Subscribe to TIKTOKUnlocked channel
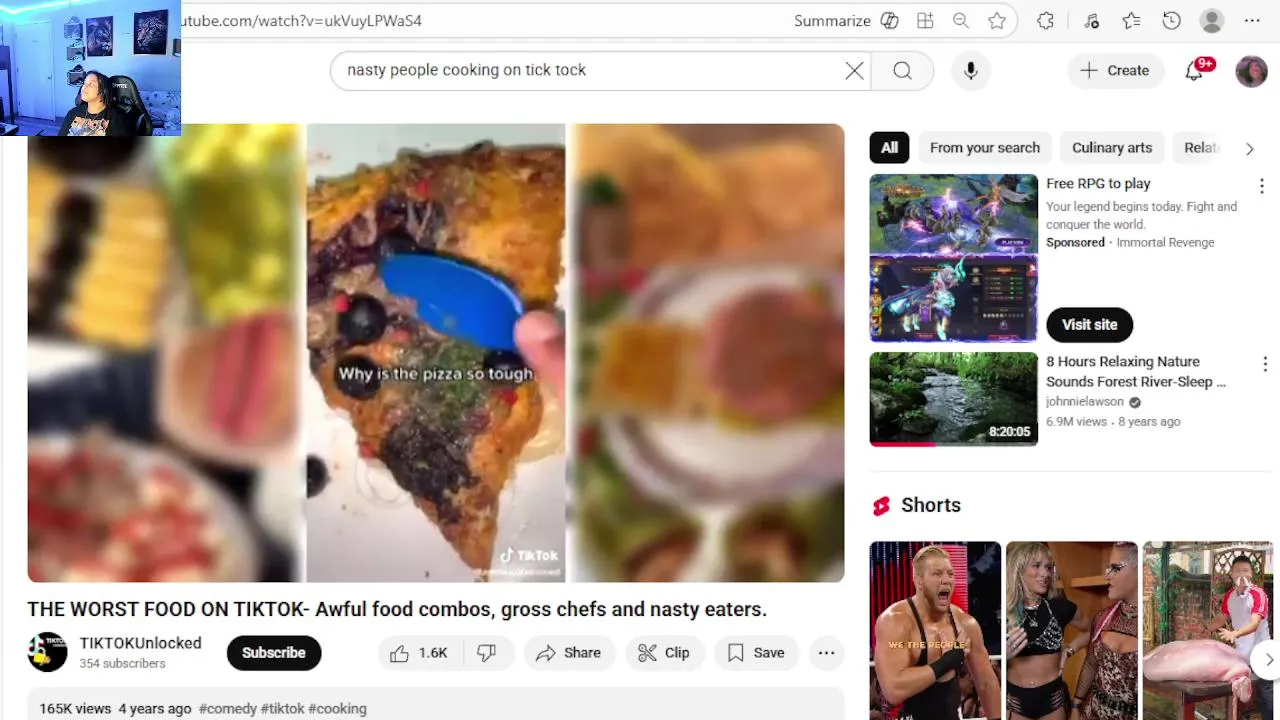 pyautogui.click(x=273, y=653)
